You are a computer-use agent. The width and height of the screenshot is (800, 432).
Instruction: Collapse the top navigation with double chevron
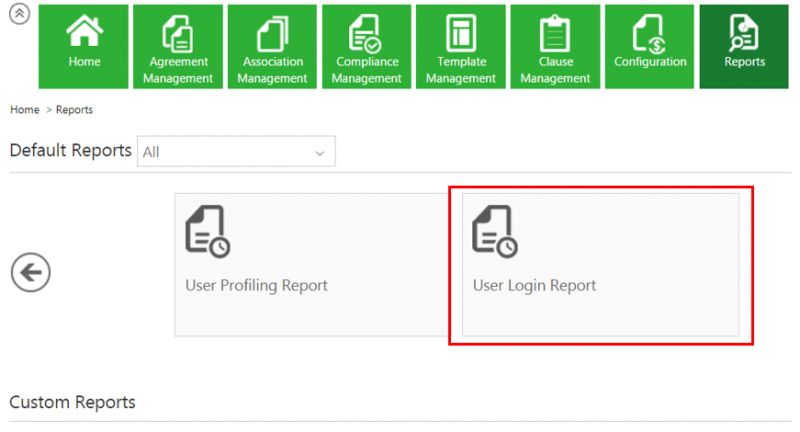[x=19, y=14]
